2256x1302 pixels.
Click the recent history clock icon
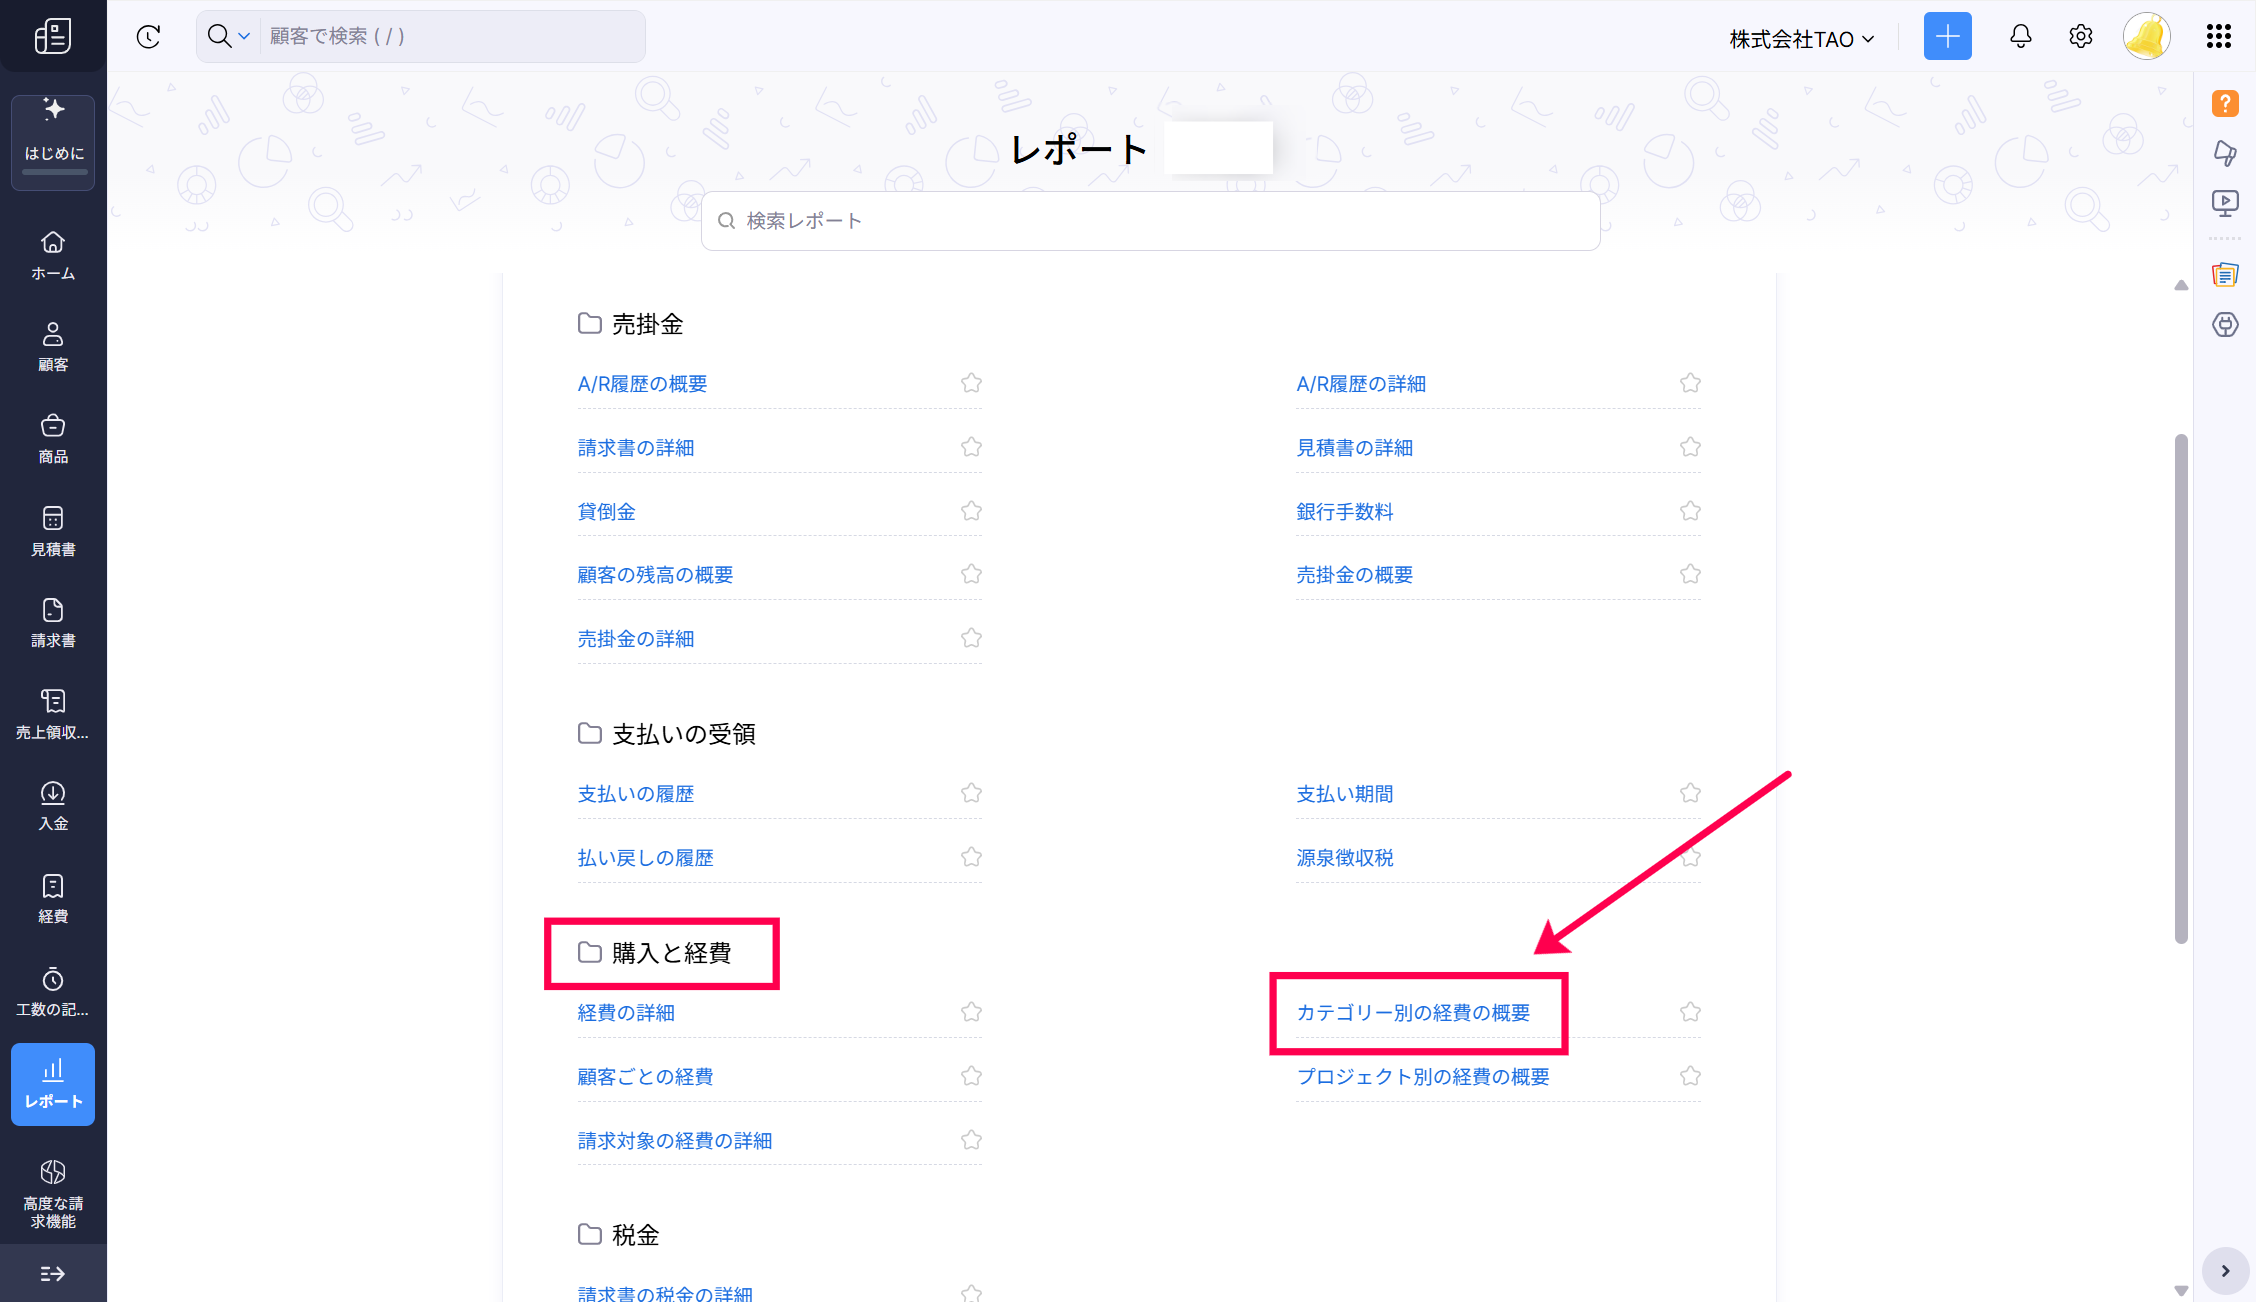point(148,37)
